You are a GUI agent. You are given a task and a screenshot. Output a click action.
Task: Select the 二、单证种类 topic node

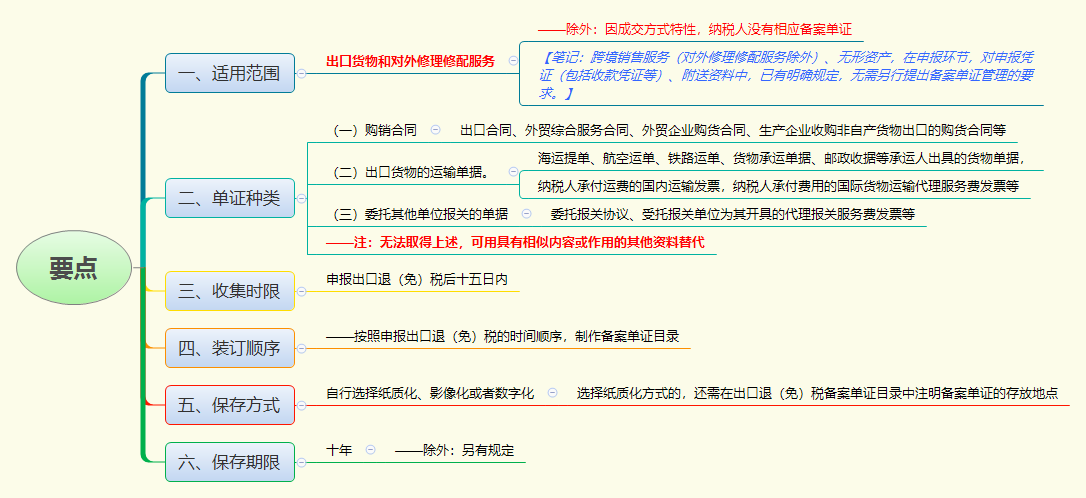[x=230, y=198]
